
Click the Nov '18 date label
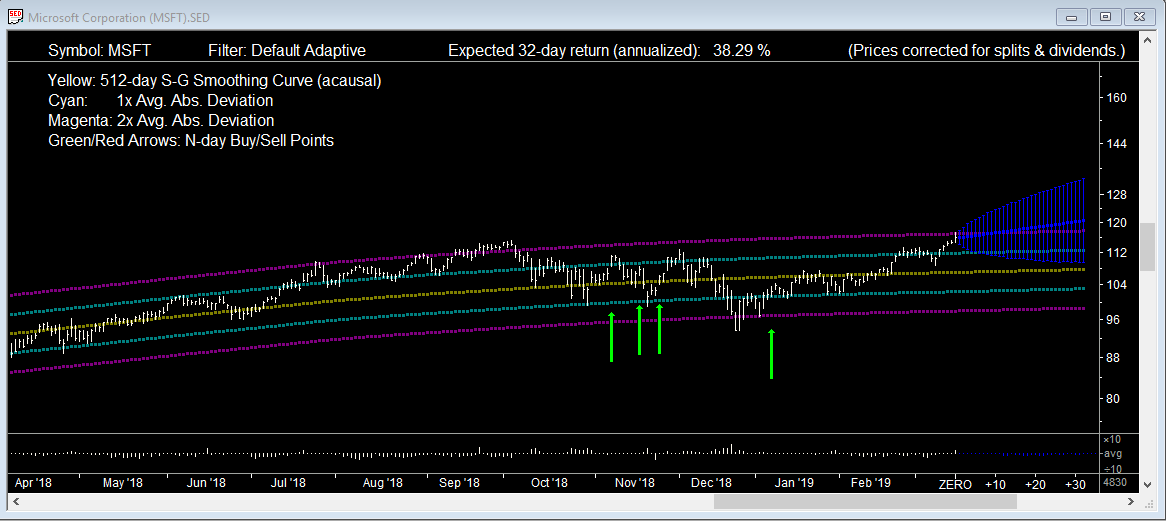[635, 483]
